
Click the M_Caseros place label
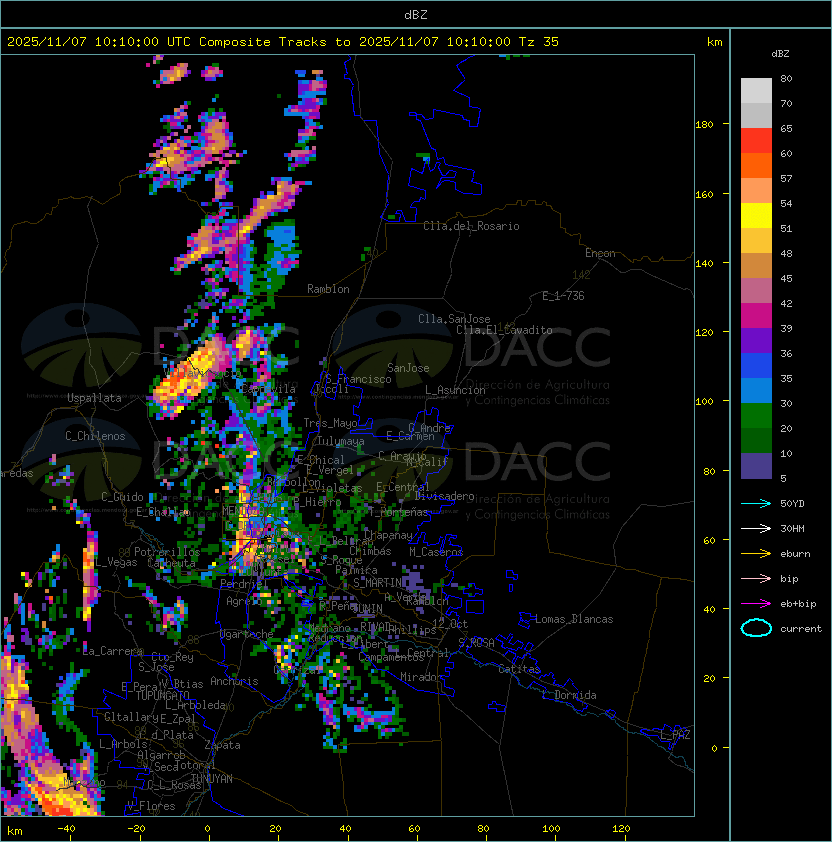point(436,552)
